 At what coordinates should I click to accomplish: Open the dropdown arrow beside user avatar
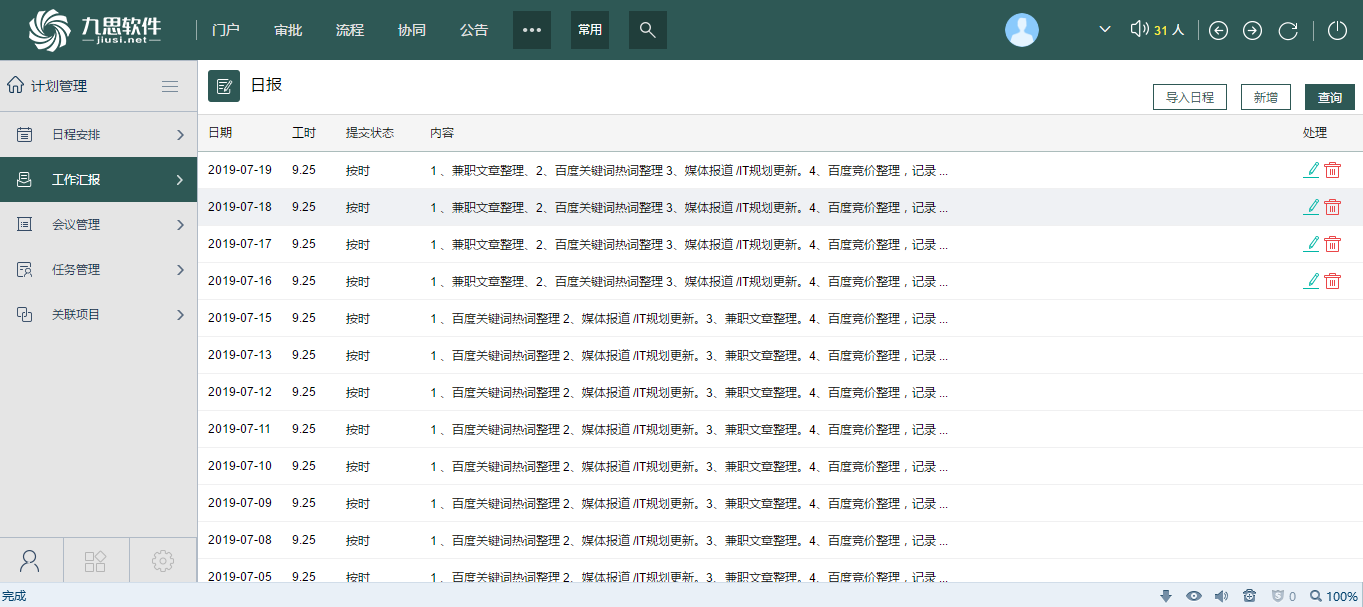point(1105,30)
